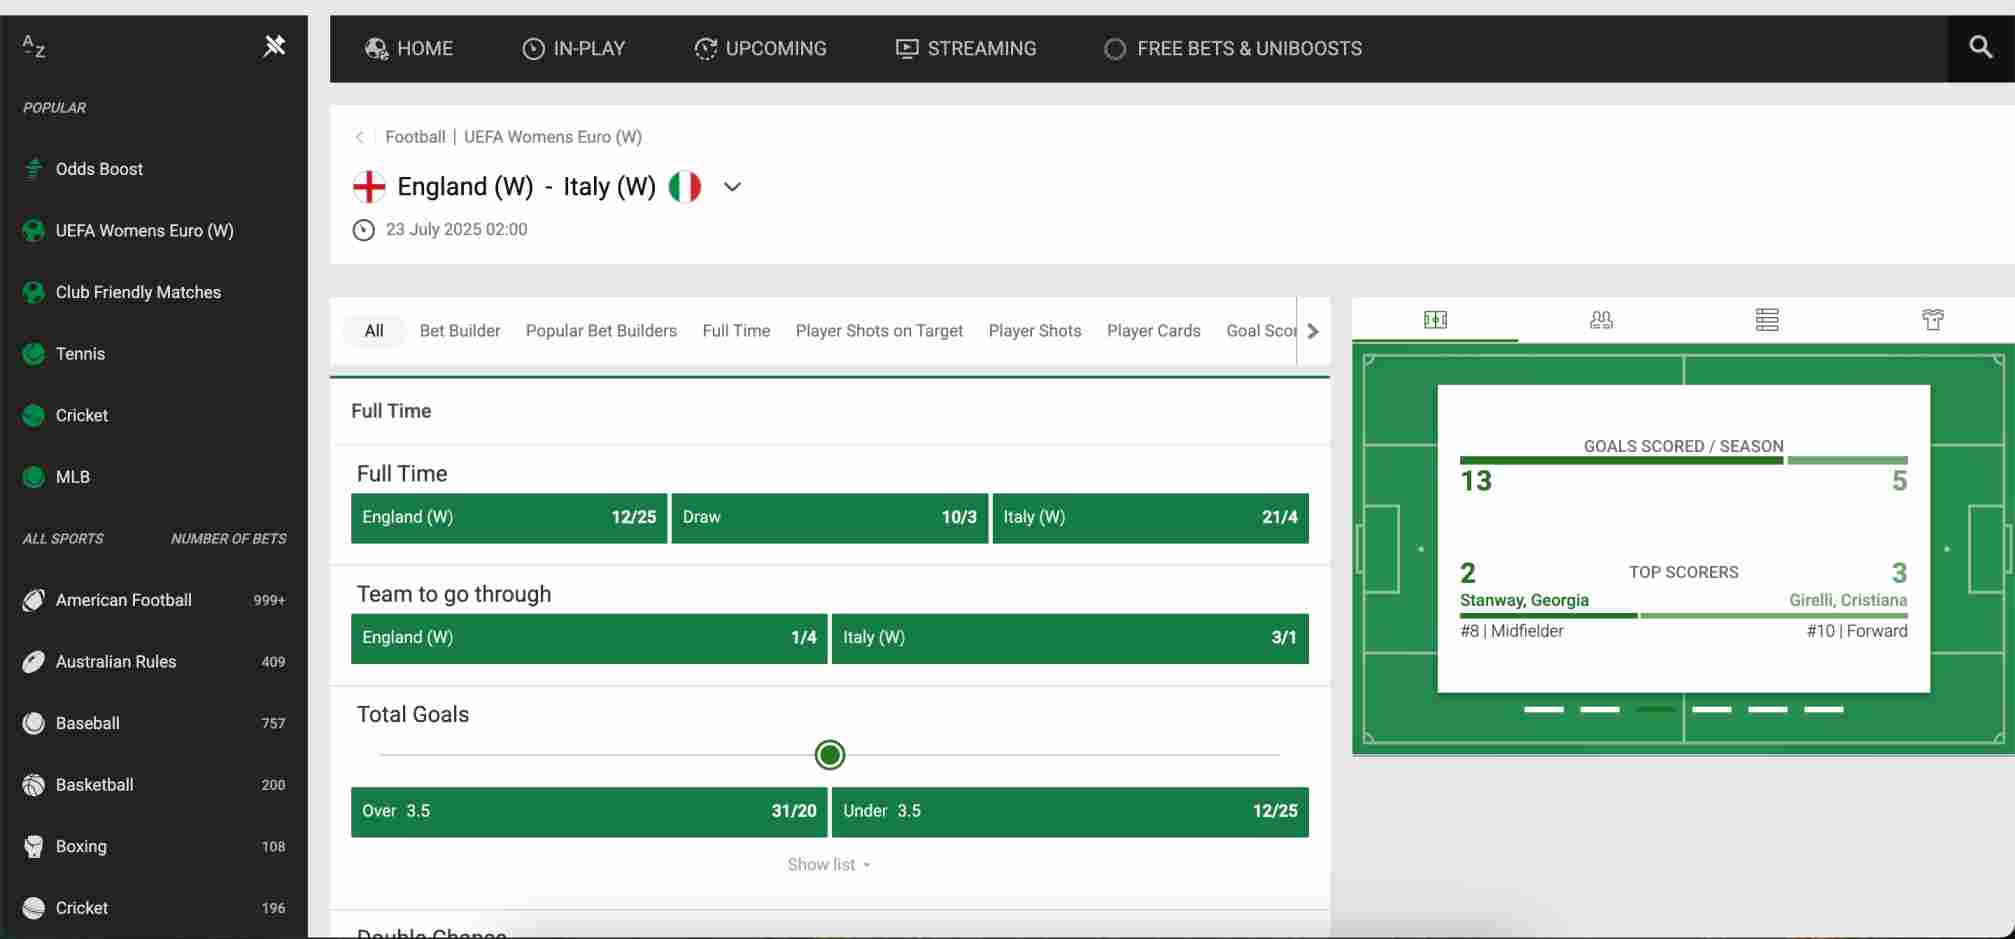Click the clock icon beside match date
Image resolution: width=2015 pixels, height=939 pixels.
(x=364, y=230)
